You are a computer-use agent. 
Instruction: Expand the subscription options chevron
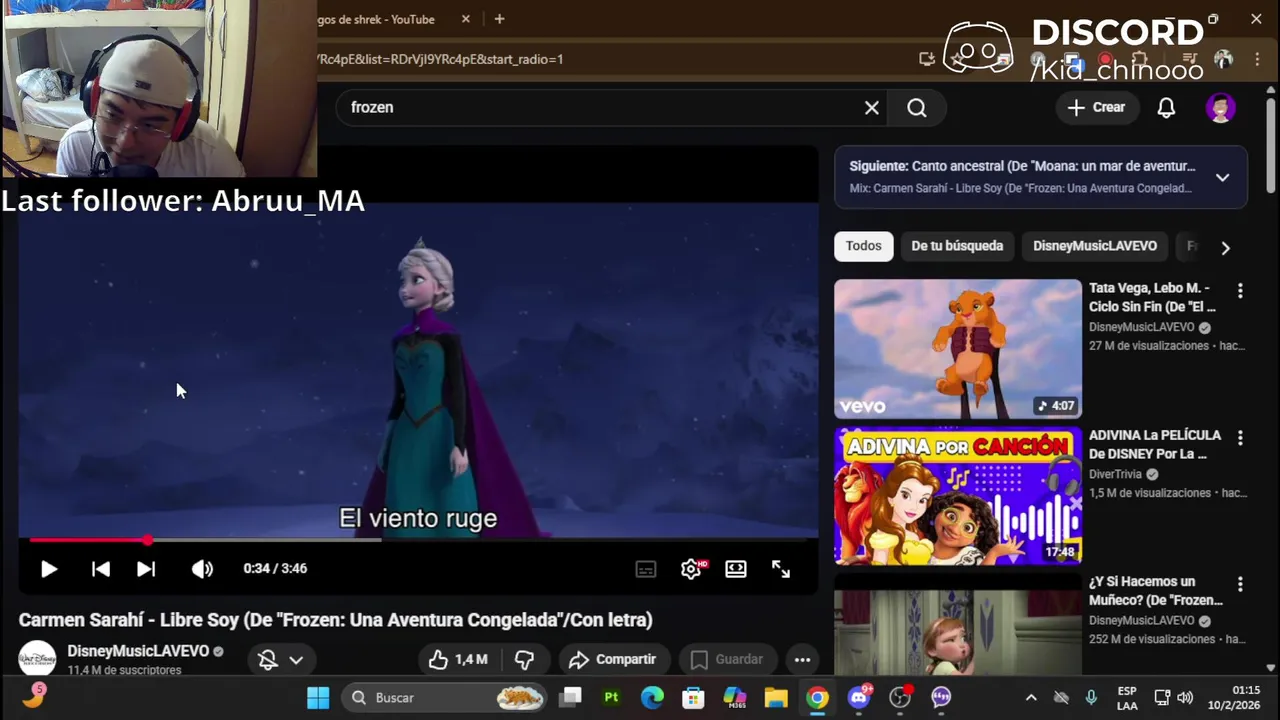[x=296, y=660]
